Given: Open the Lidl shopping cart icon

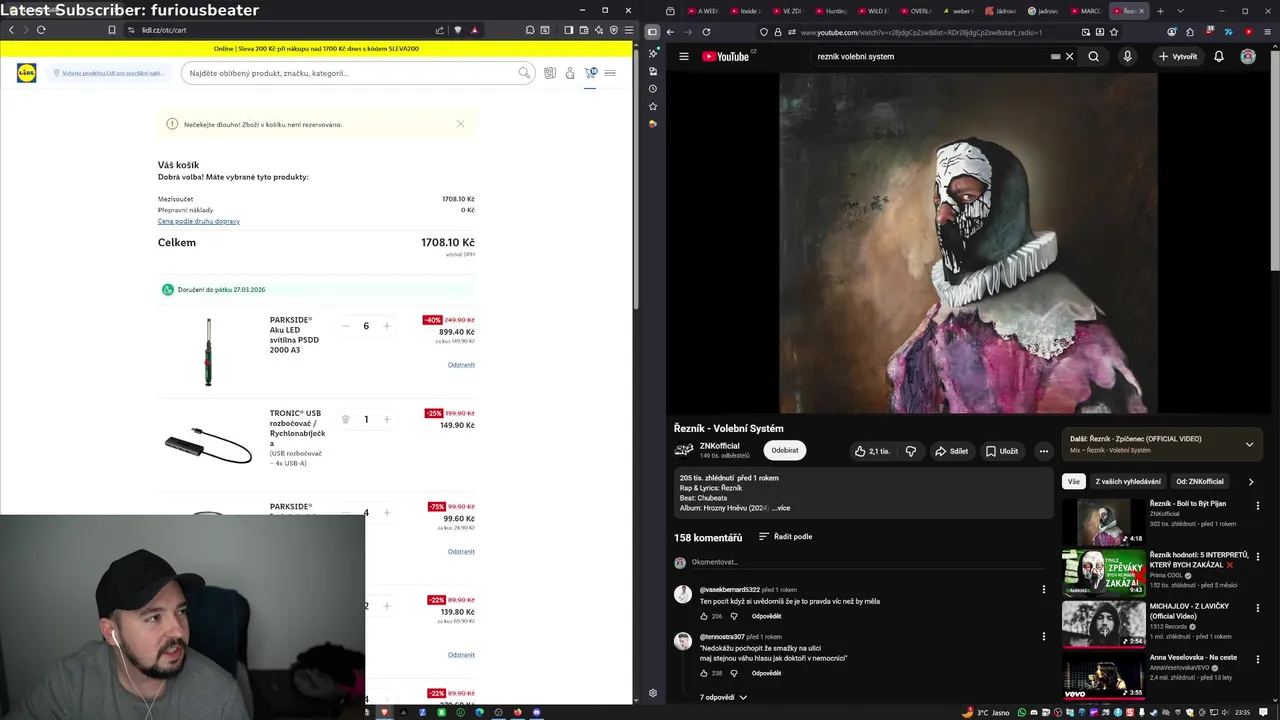Looking at the screenshot, I should (x=590, y=73).
